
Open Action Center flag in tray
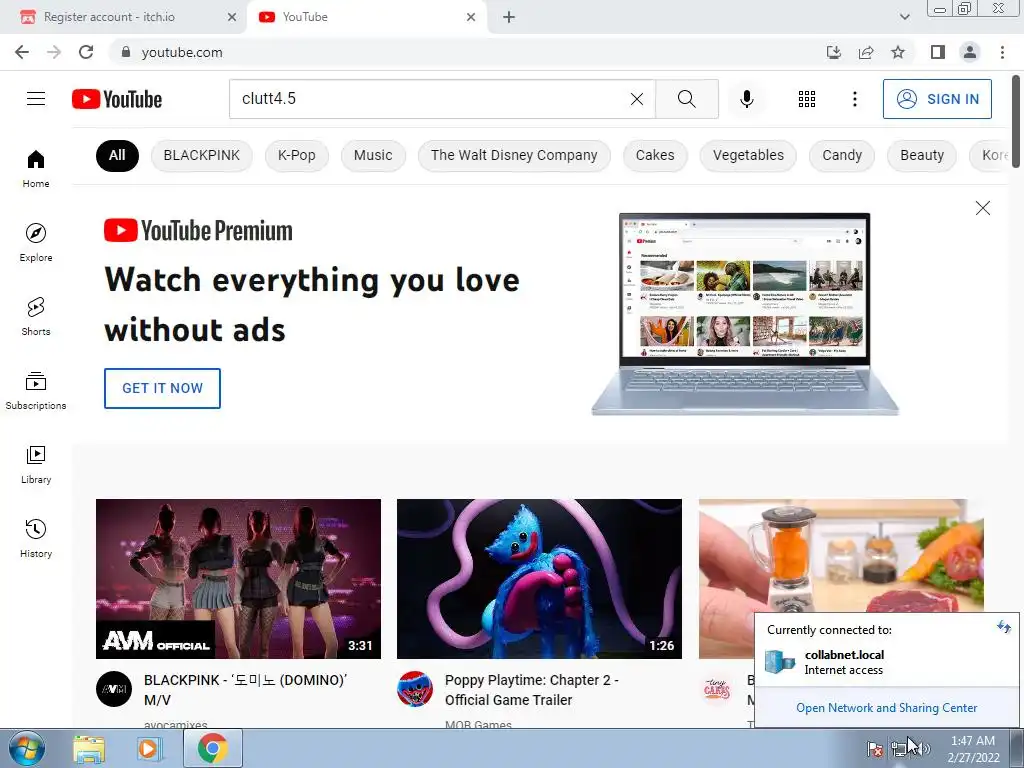[x=874, y=748]
